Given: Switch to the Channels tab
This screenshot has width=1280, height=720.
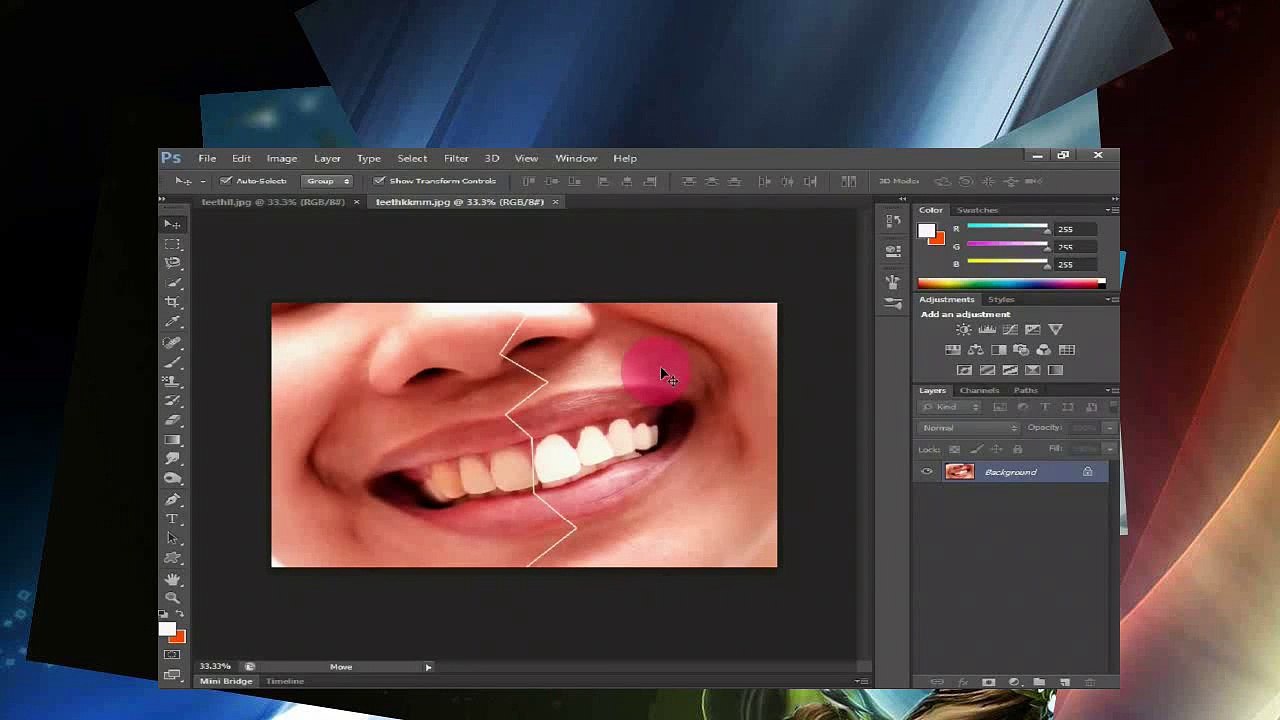Looking at the screenshot, I should pos(979,390).
